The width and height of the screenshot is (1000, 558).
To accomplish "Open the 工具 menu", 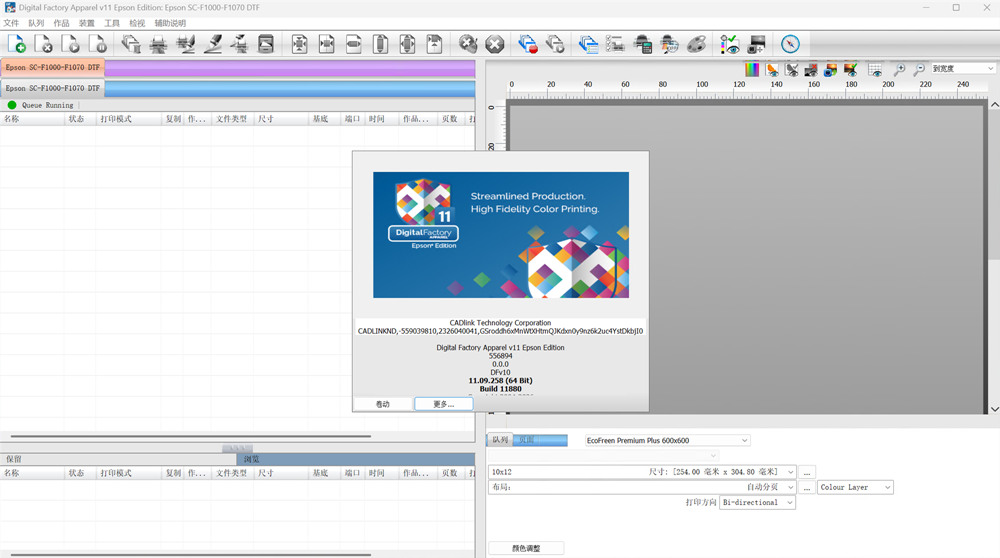I will [x=112, y=23].
